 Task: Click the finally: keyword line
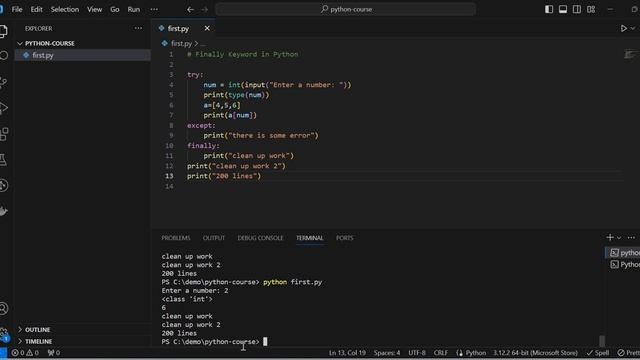point(203,145)
